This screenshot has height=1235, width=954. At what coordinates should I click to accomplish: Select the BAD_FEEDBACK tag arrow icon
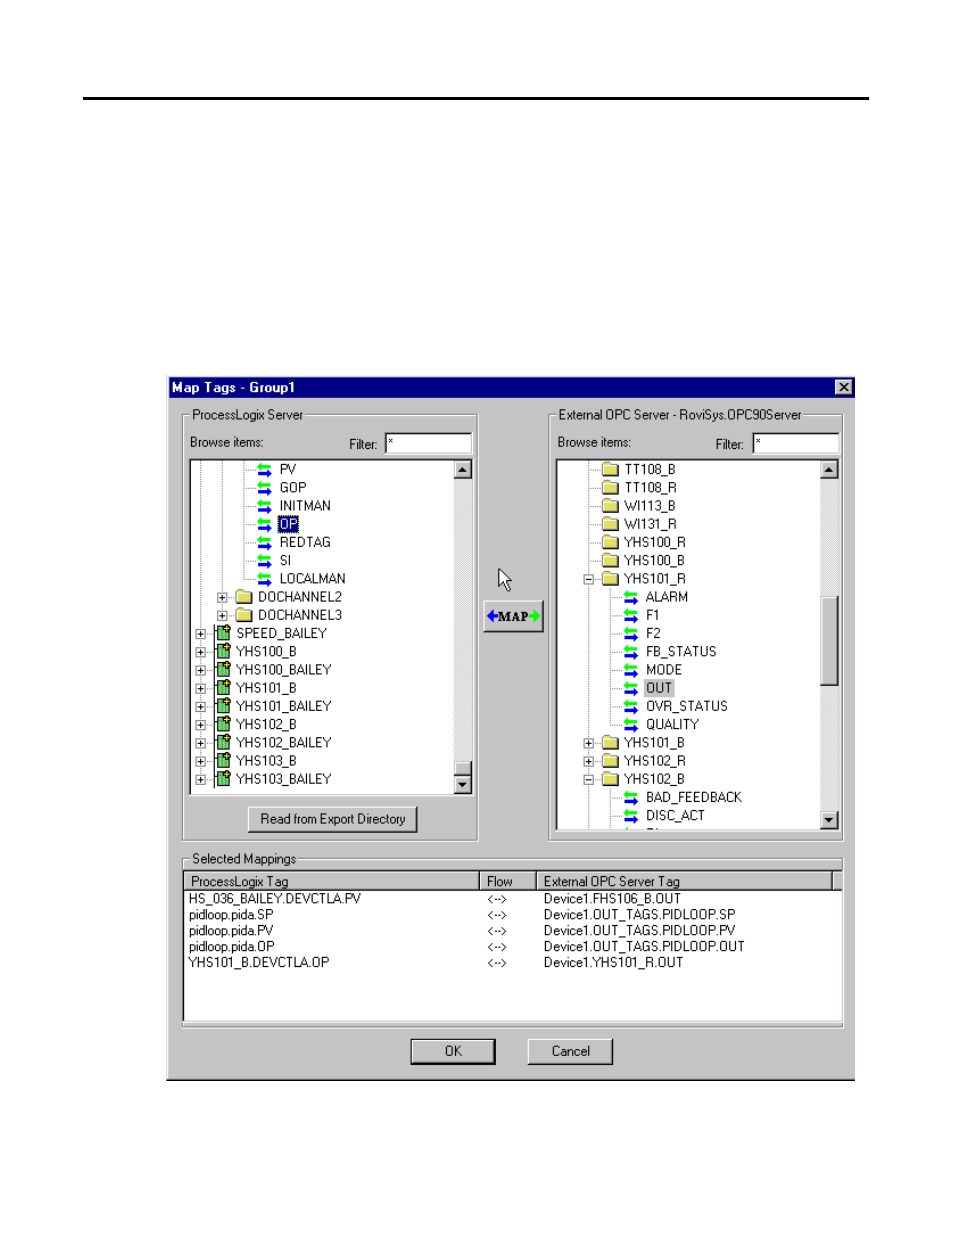(631, 797)
